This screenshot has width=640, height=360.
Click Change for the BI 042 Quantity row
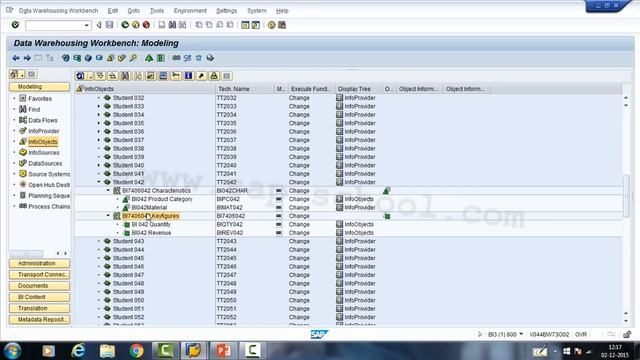pos(299,224)
